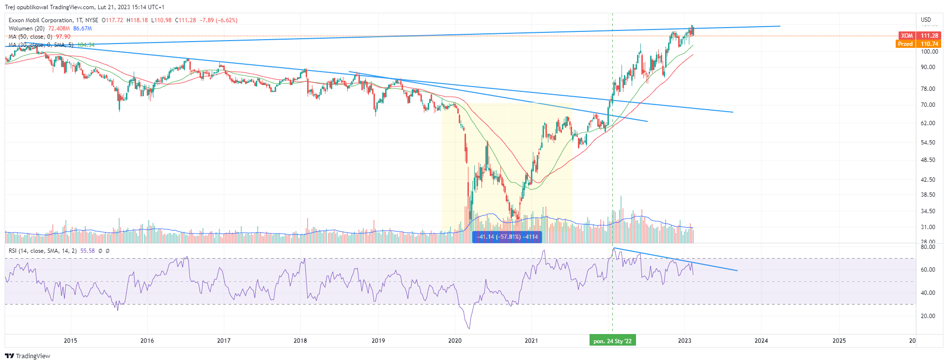This screenshot has height=364, width=948.
Task: Click the '78.00' price axis label
Action: (x=927, y=88)
